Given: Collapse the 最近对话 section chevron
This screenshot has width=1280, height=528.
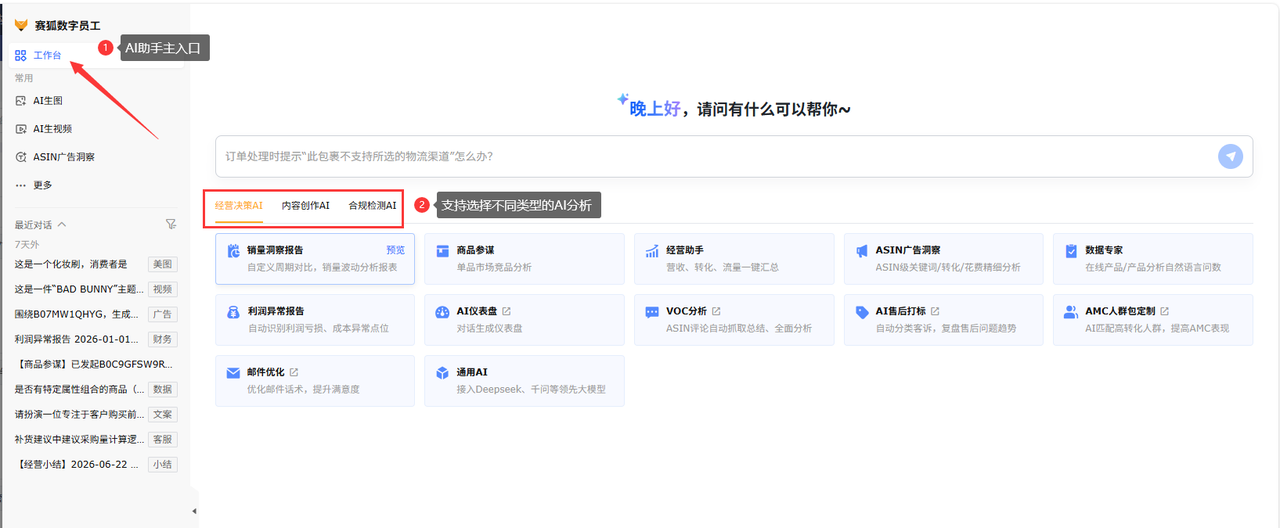Looking at the screenshot, I should [x=62, y=224].
